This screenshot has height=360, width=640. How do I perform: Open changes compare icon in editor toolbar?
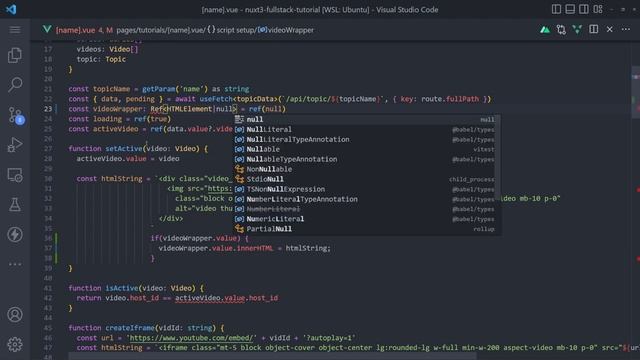point(561,29)
